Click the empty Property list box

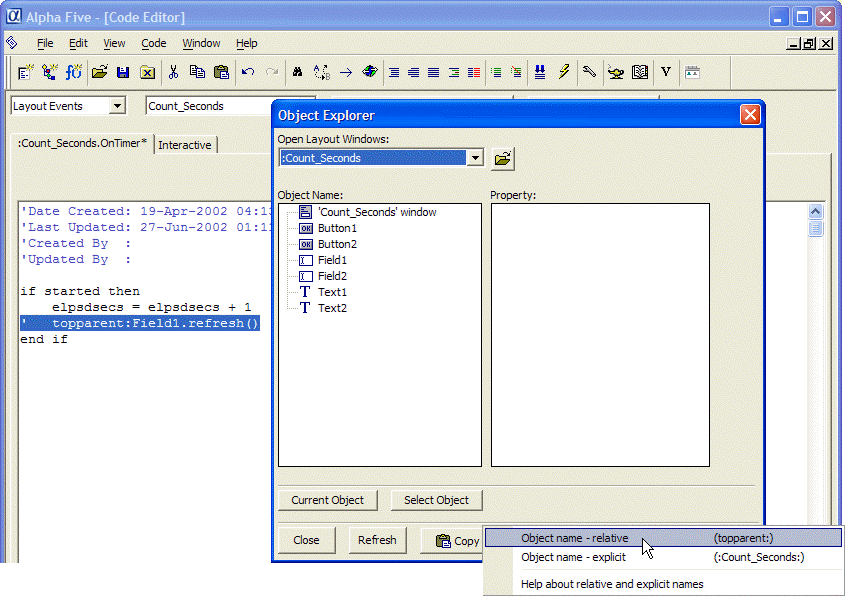(600, 335)
